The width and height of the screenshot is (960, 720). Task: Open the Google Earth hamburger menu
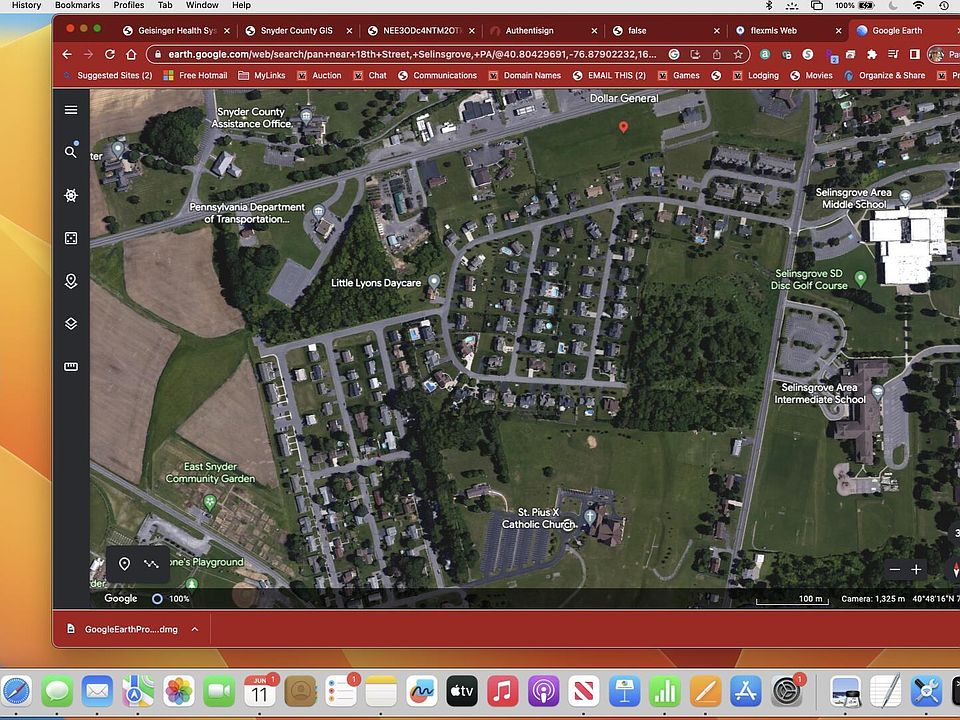[71, 110]
